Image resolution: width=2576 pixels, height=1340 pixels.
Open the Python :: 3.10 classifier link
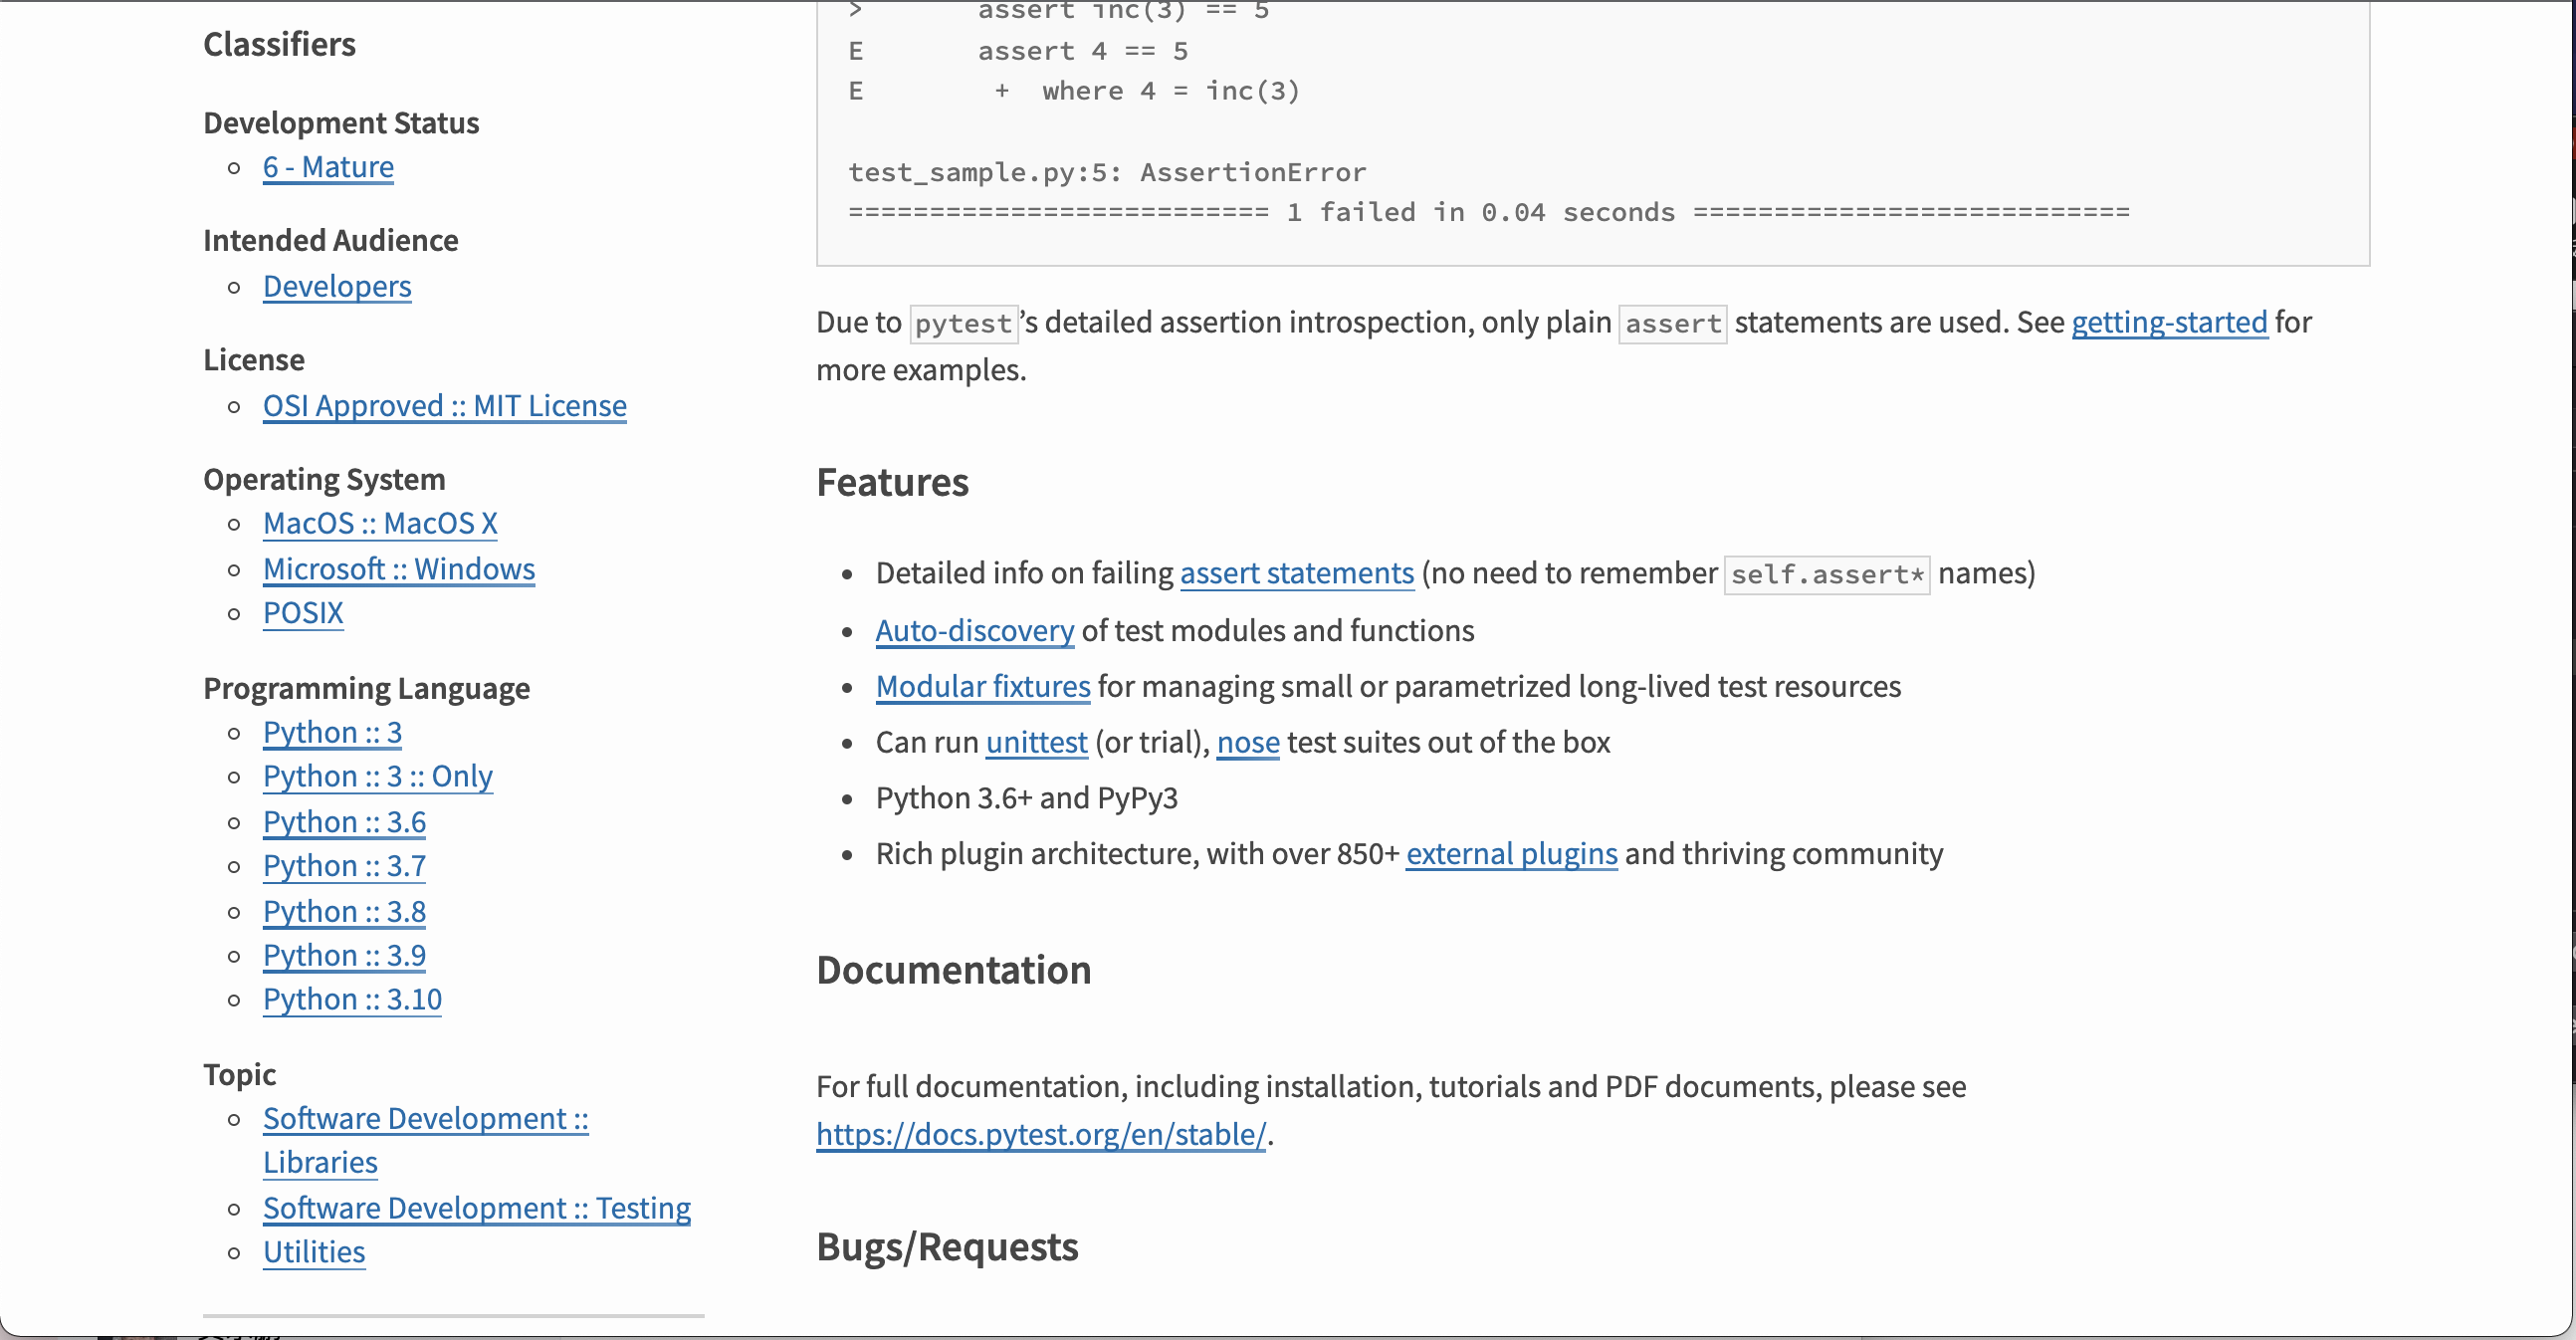tap(352, 1000)
